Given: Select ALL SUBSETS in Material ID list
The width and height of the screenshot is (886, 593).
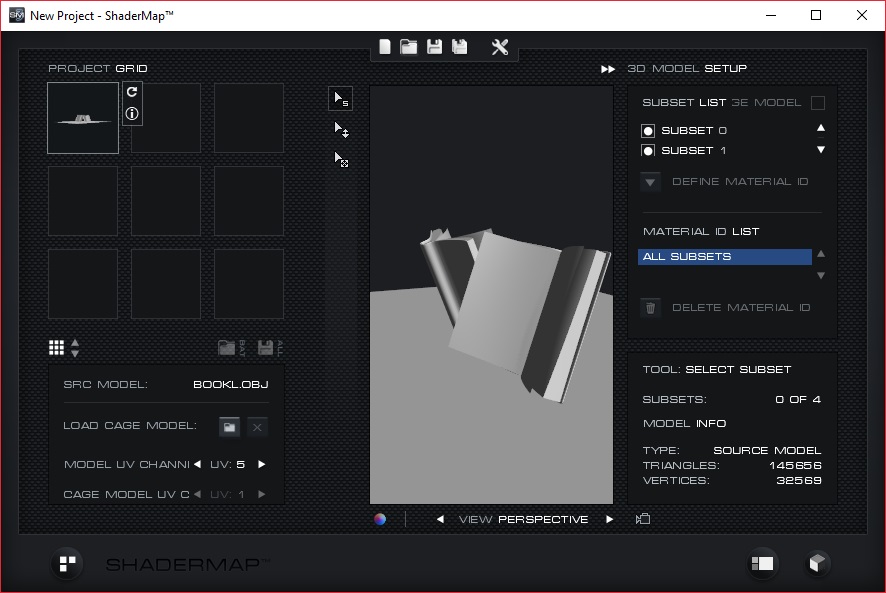Looking at the screenshot, I should 725,257.
